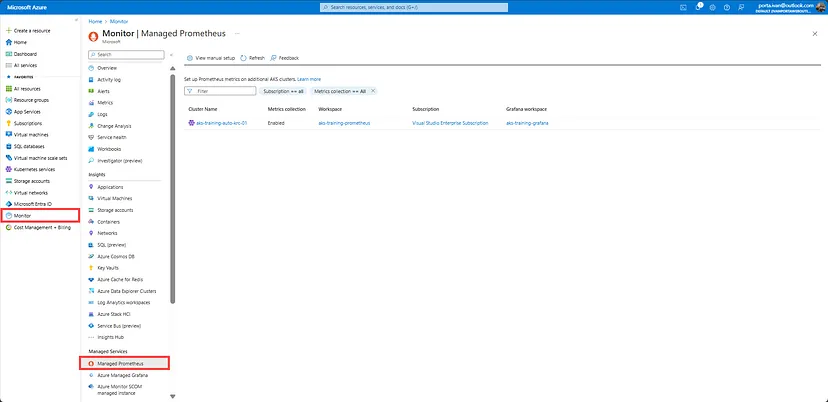Image resolution: width=828 pixels, height=402 pixels.
Task: Click Create a resource plus icon
Action: tap(8, 31)
